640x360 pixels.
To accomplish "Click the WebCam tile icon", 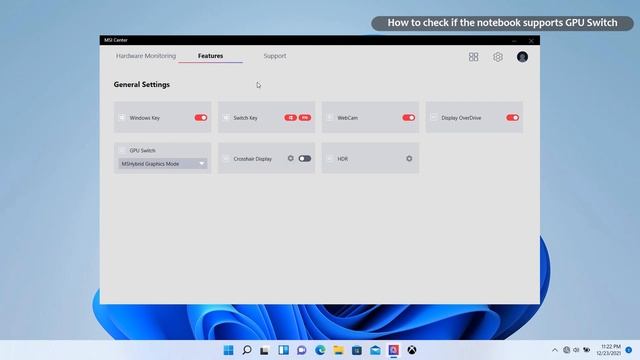I will tap(330, 118).
